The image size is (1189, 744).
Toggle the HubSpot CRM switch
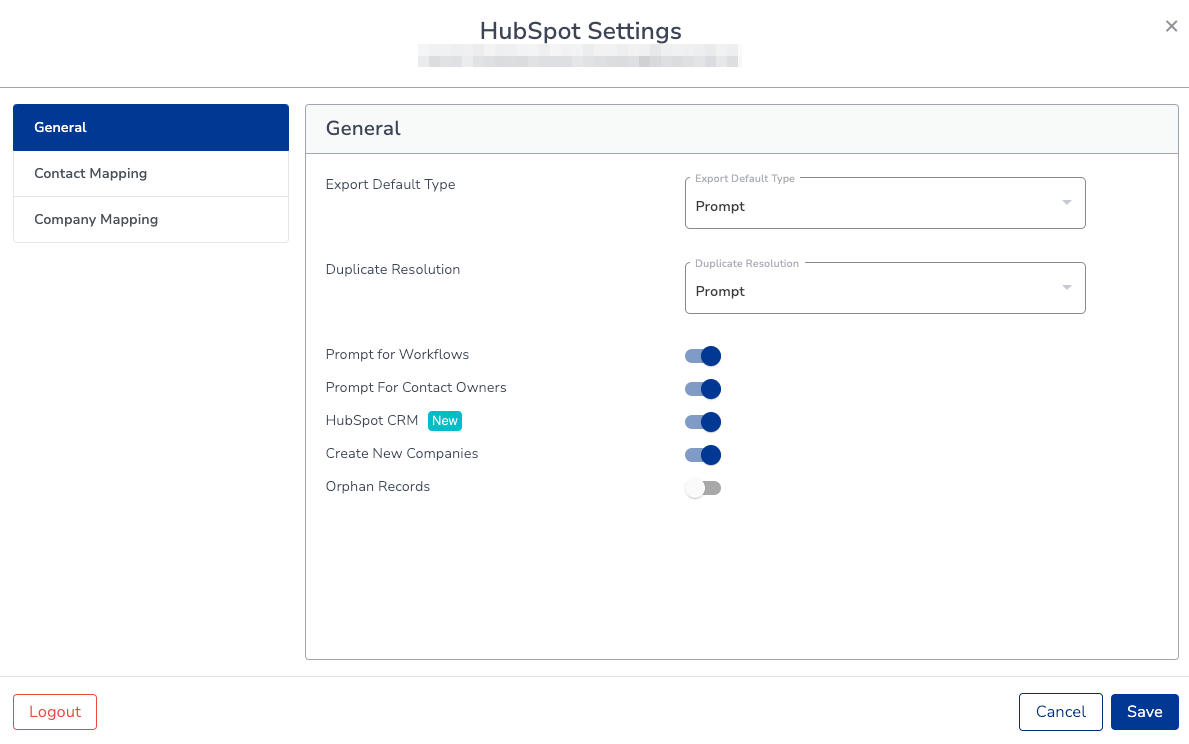(x=703, y=422)
